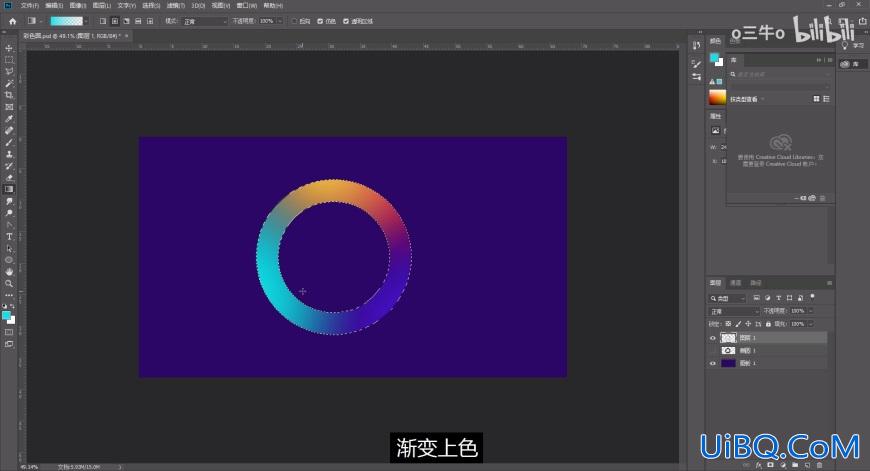Choose the radial gradient style icon
Viewport: 870px width, 471px height.
coord(114,21)
